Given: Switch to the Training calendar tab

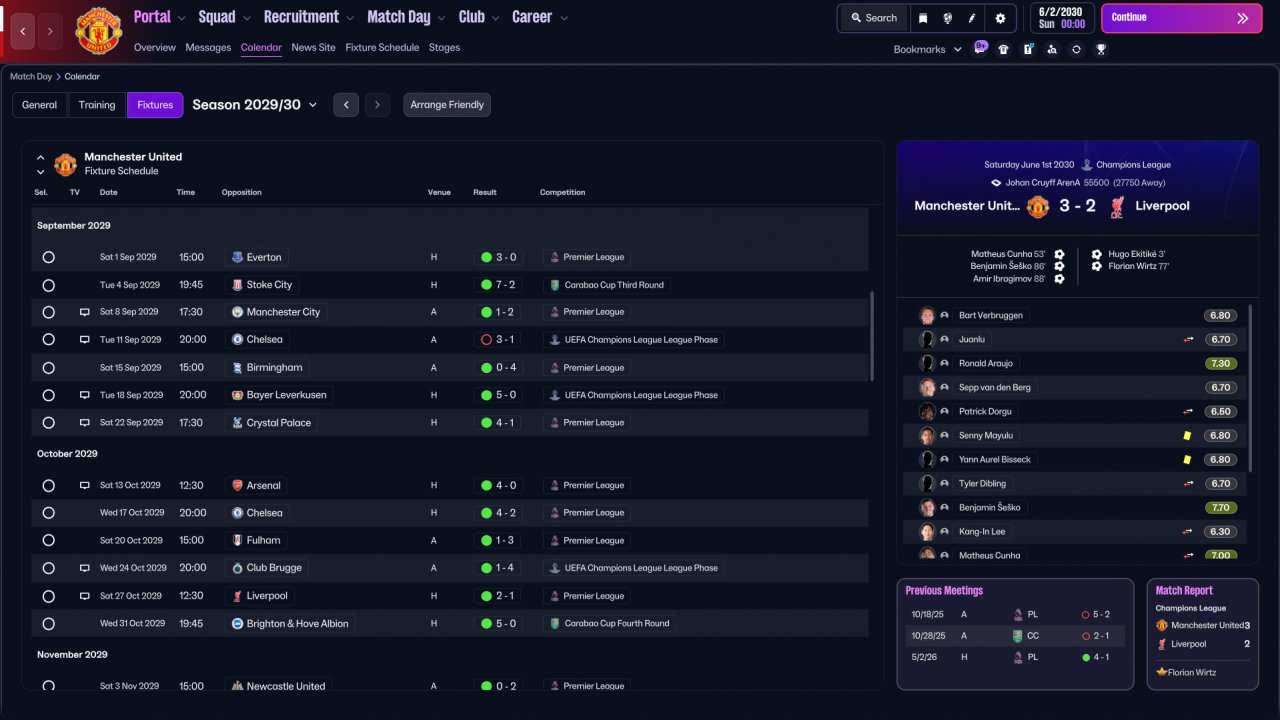Looking at the screenshot, I should point(97,105).
